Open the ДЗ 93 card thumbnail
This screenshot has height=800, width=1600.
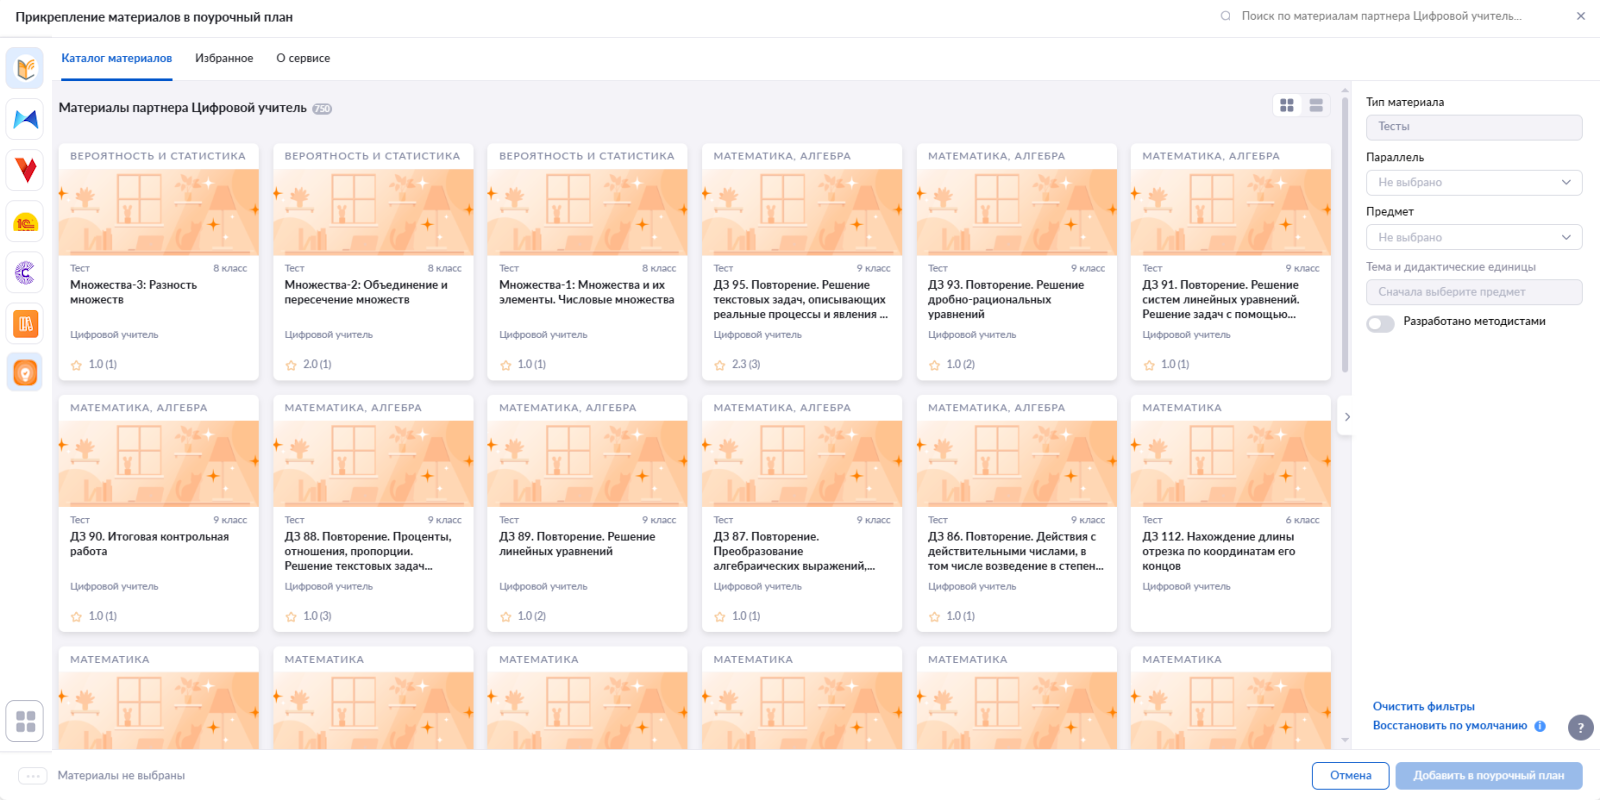point(1016,213)
